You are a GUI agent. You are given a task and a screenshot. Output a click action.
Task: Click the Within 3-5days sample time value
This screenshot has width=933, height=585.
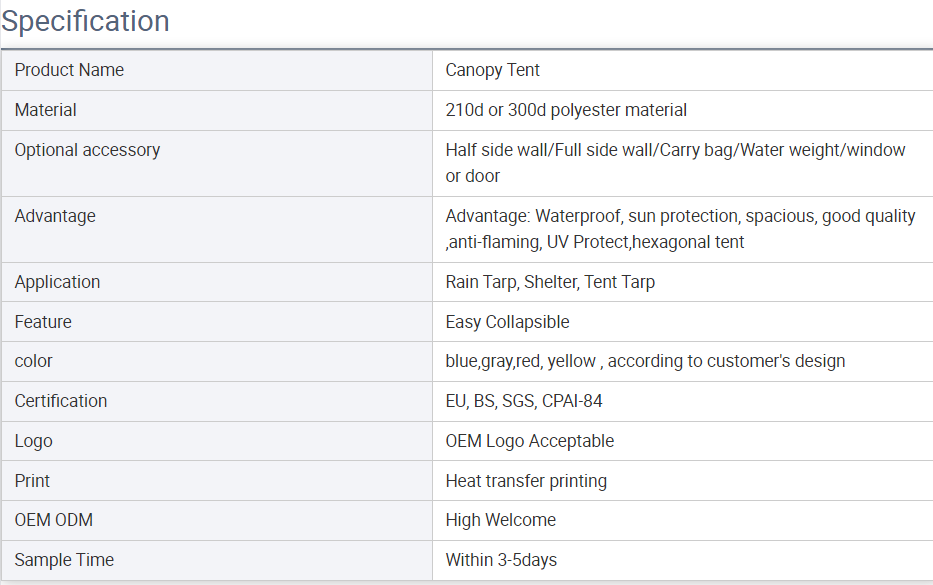501,560
